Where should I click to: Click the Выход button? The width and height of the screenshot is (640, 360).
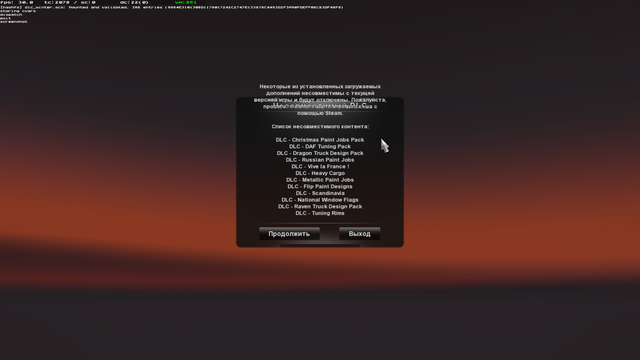click(360, 234)
